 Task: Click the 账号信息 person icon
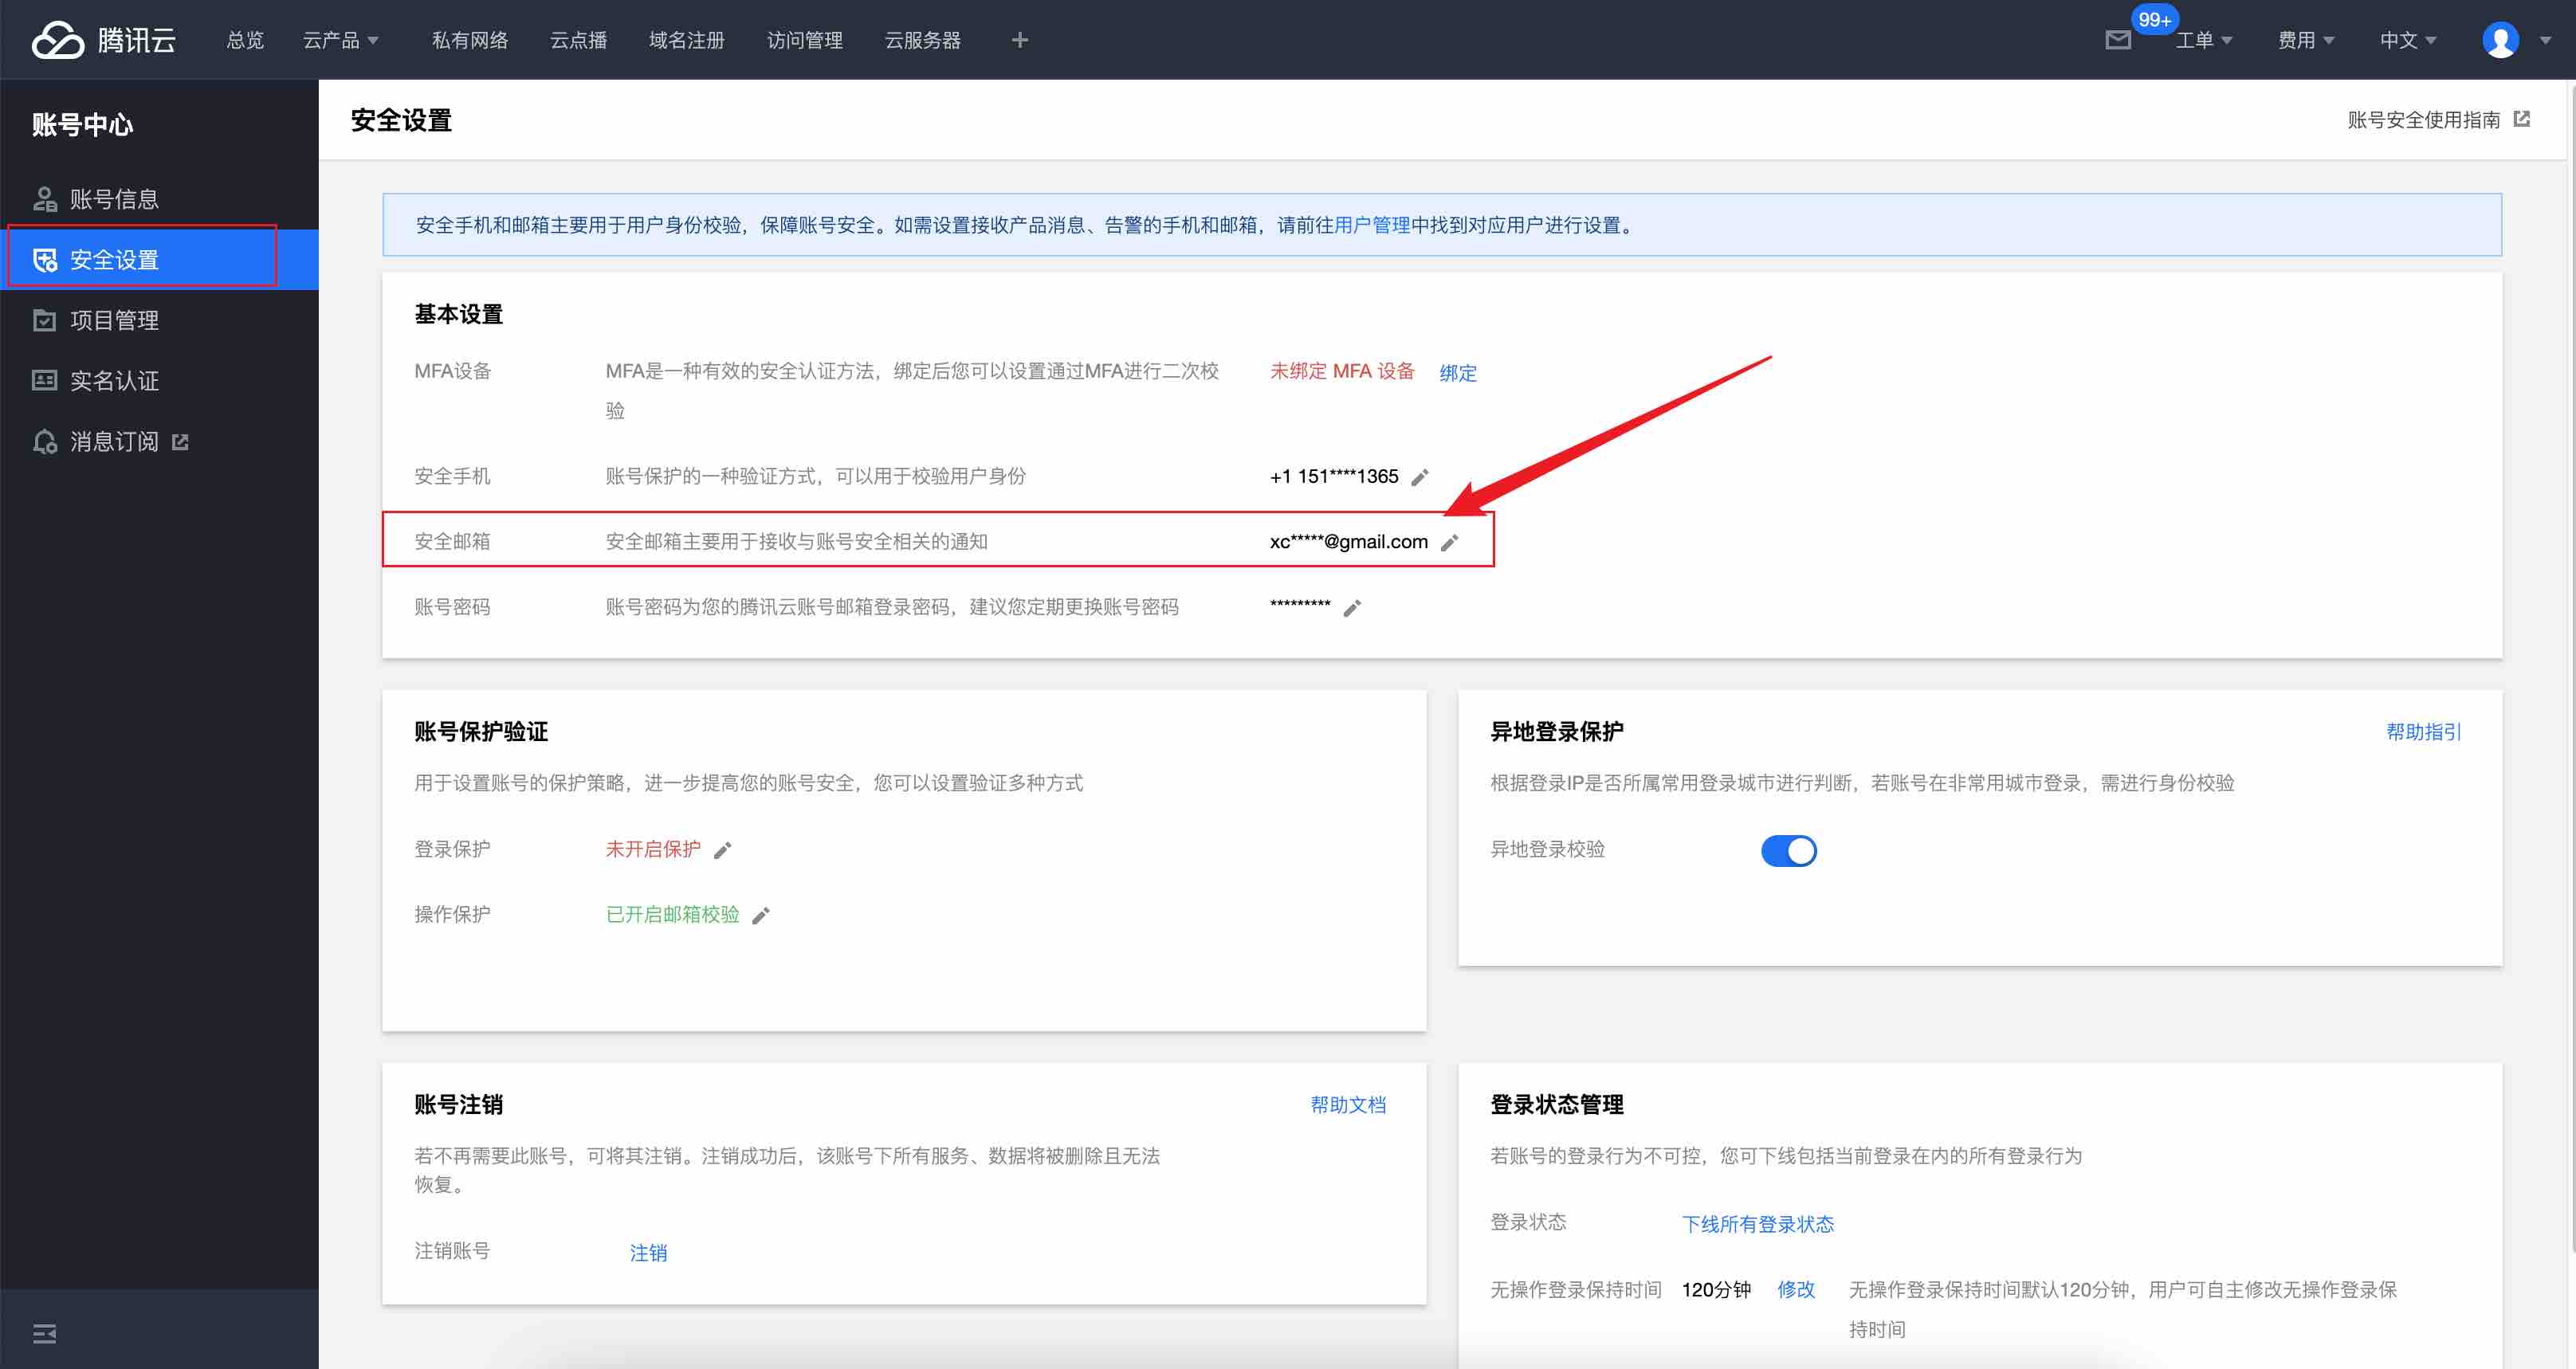coord(44,199)
